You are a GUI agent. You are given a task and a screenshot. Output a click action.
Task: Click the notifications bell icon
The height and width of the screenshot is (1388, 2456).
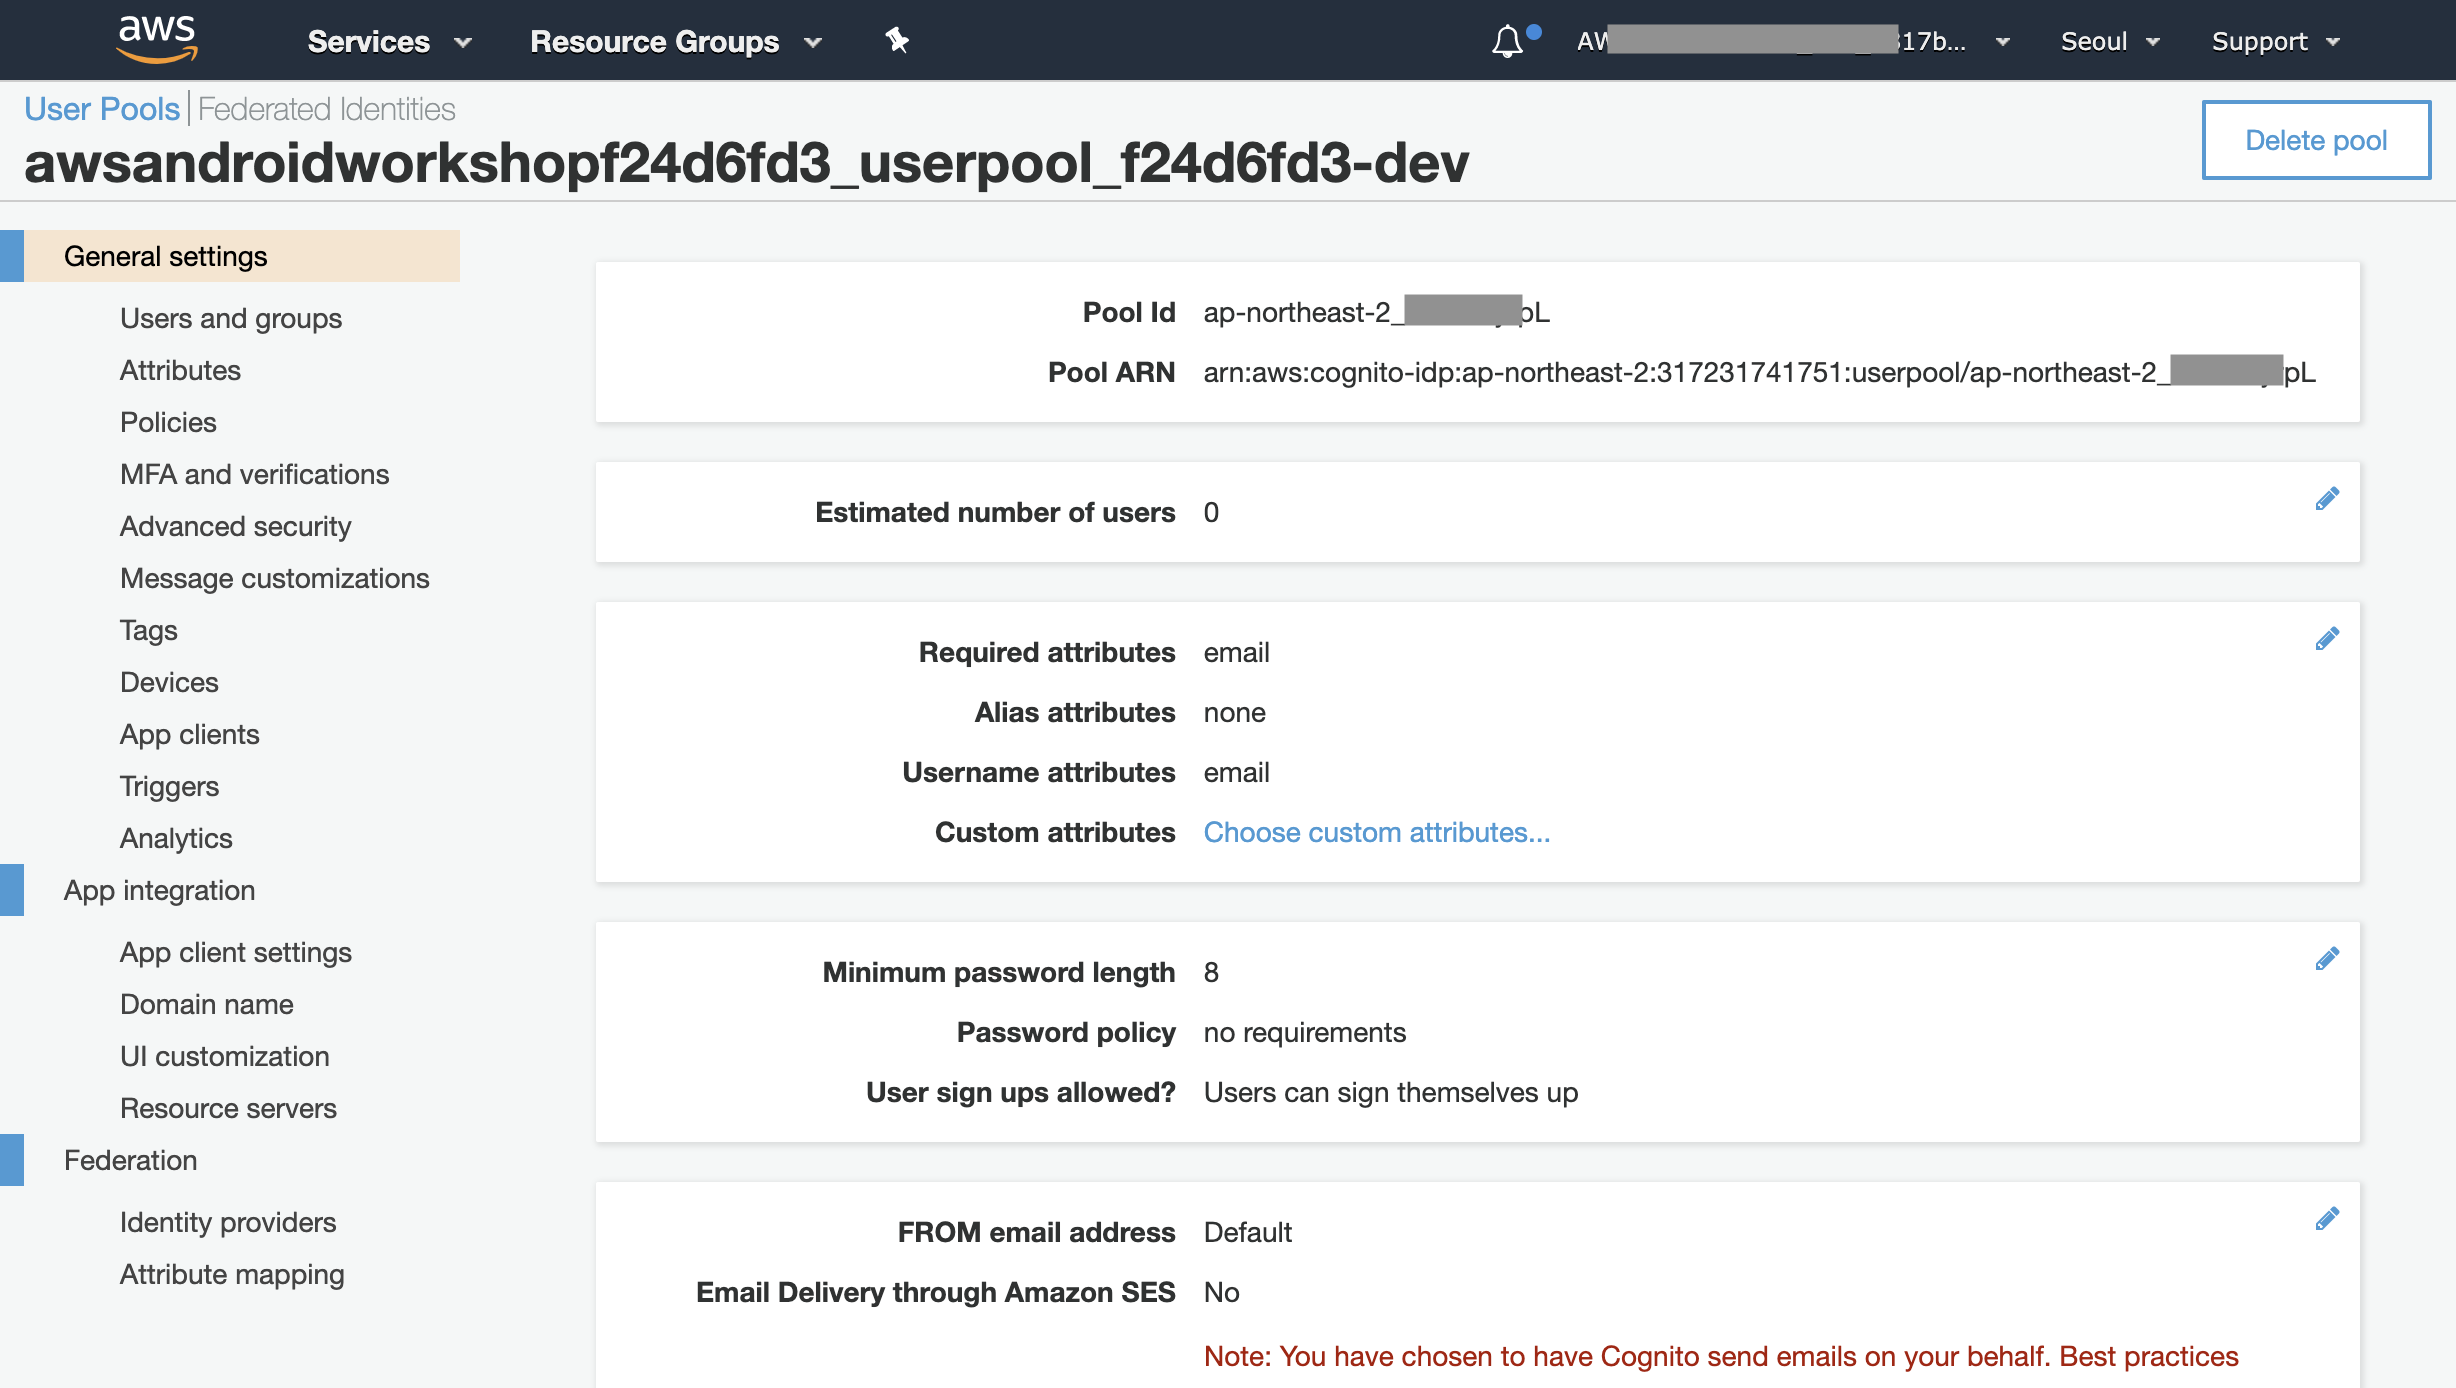(x=1506, y=39)
